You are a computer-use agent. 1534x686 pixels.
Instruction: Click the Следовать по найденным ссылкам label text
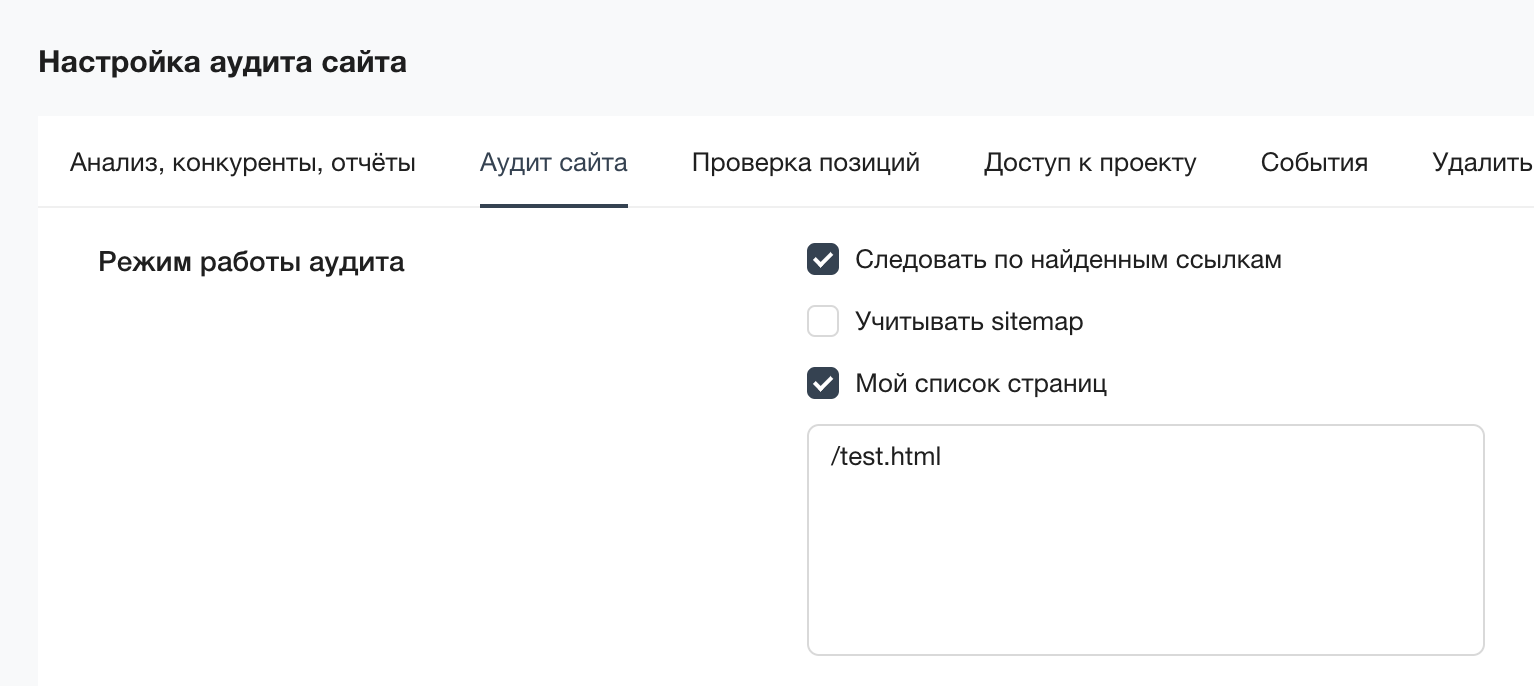click(1069, 260)
